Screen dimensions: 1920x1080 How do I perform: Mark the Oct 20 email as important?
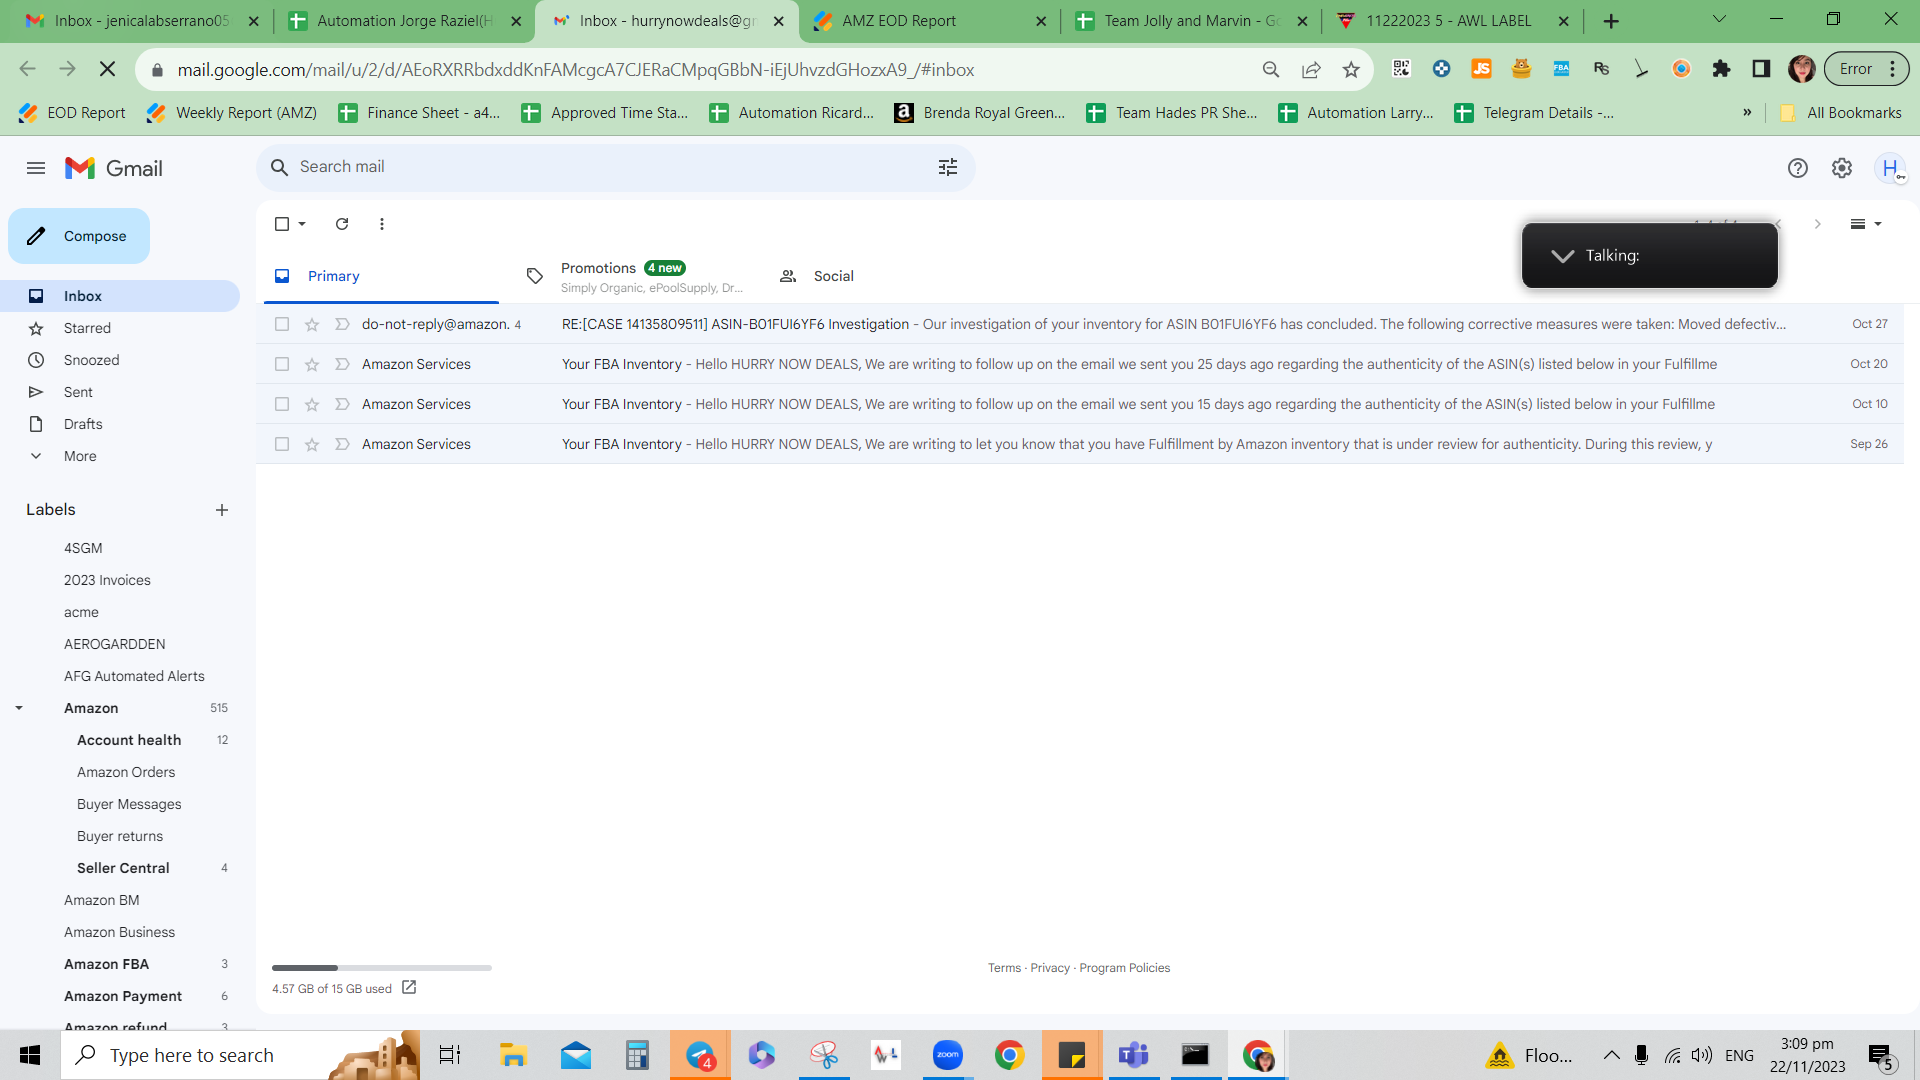coord(342,364)
